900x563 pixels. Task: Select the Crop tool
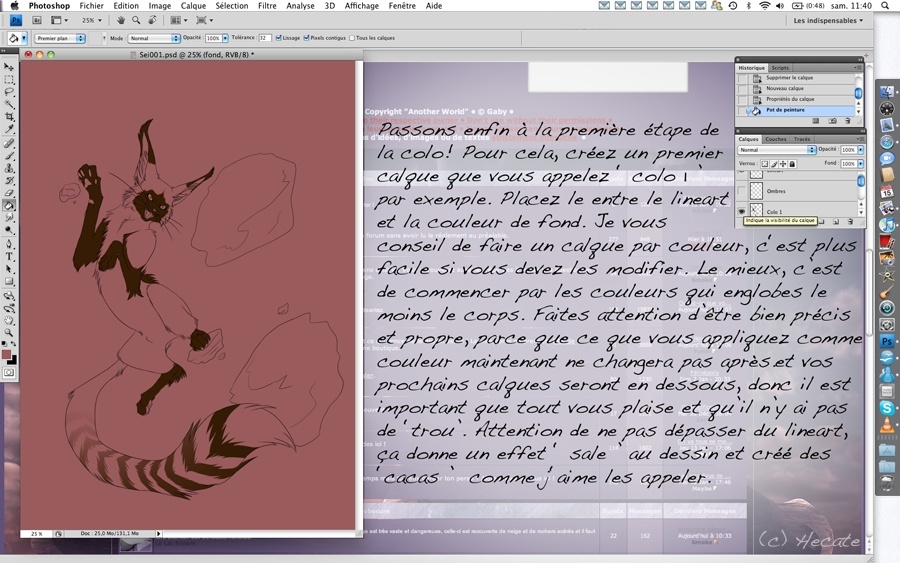[x=9, y=117]
